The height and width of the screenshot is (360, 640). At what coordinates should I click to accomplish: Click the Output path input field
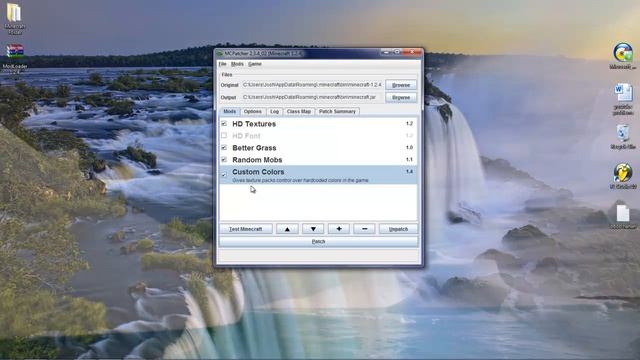tap(312, 97)
